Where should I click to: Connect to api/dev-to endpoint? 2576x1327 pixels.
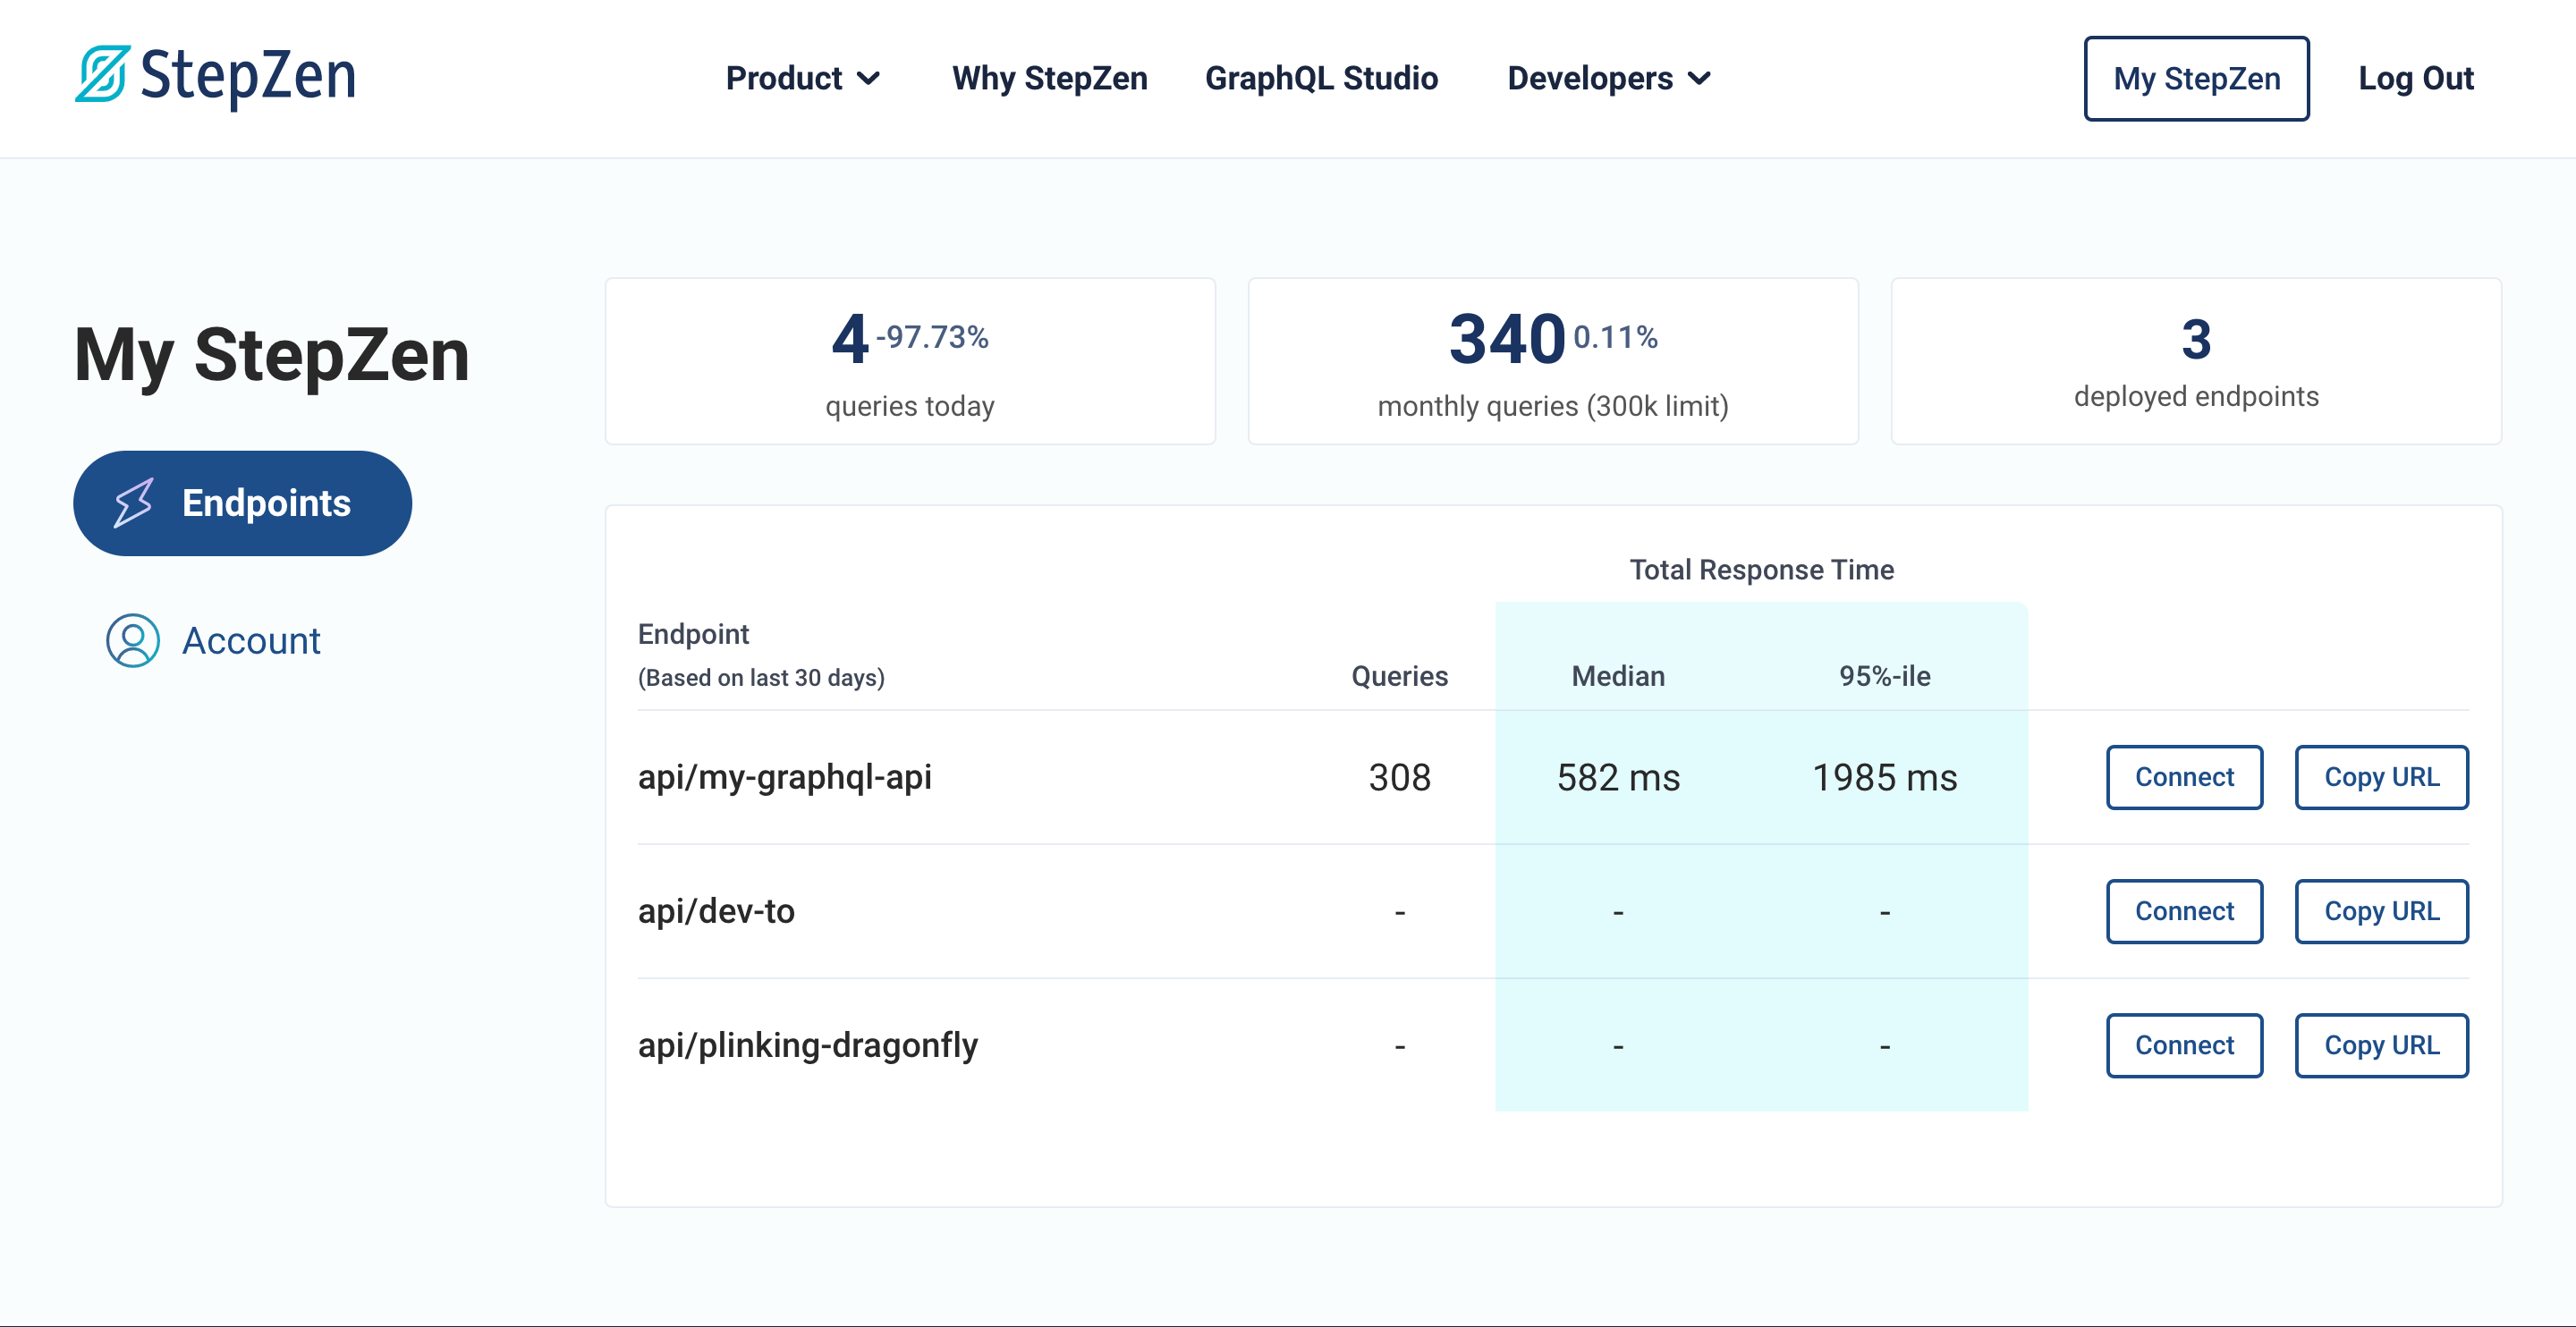(x=2184, y=911)
